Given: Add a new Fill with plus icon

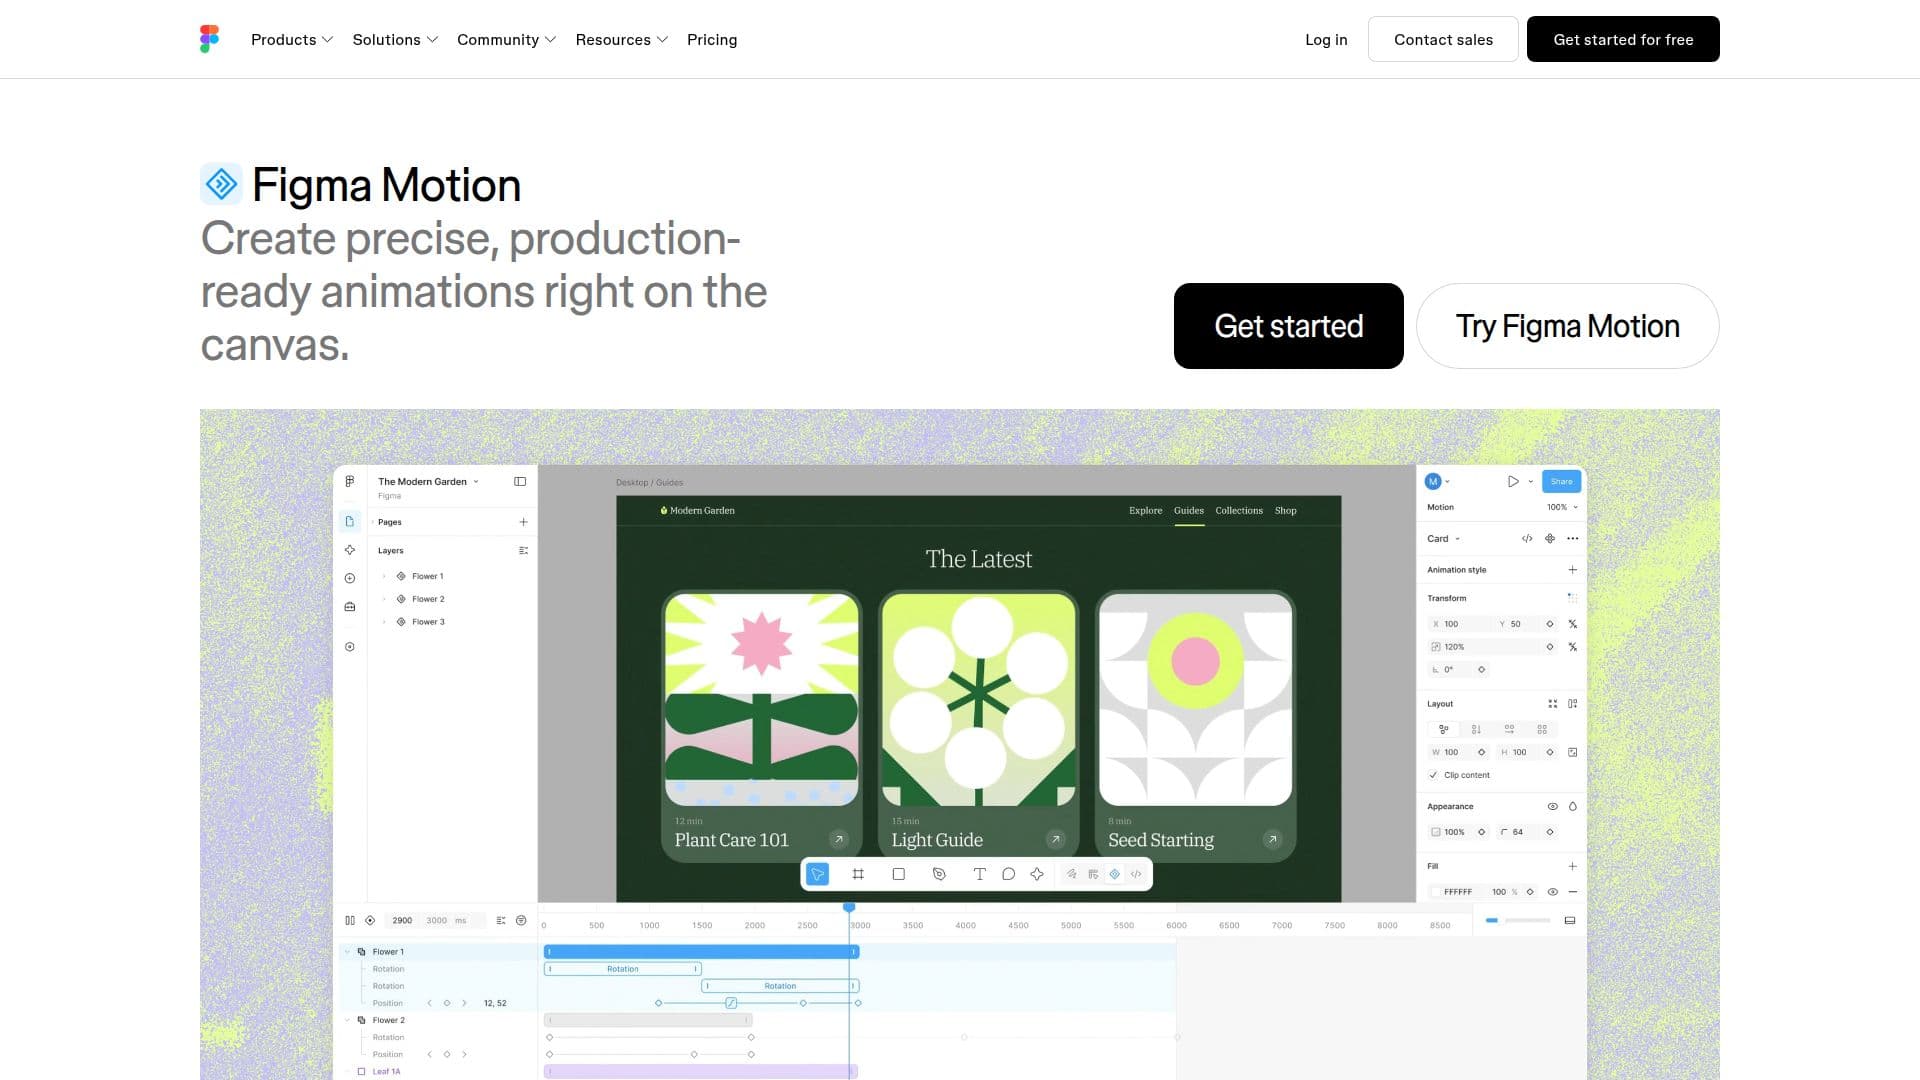Looking at the screenshot, I should tap(1573, 866).
